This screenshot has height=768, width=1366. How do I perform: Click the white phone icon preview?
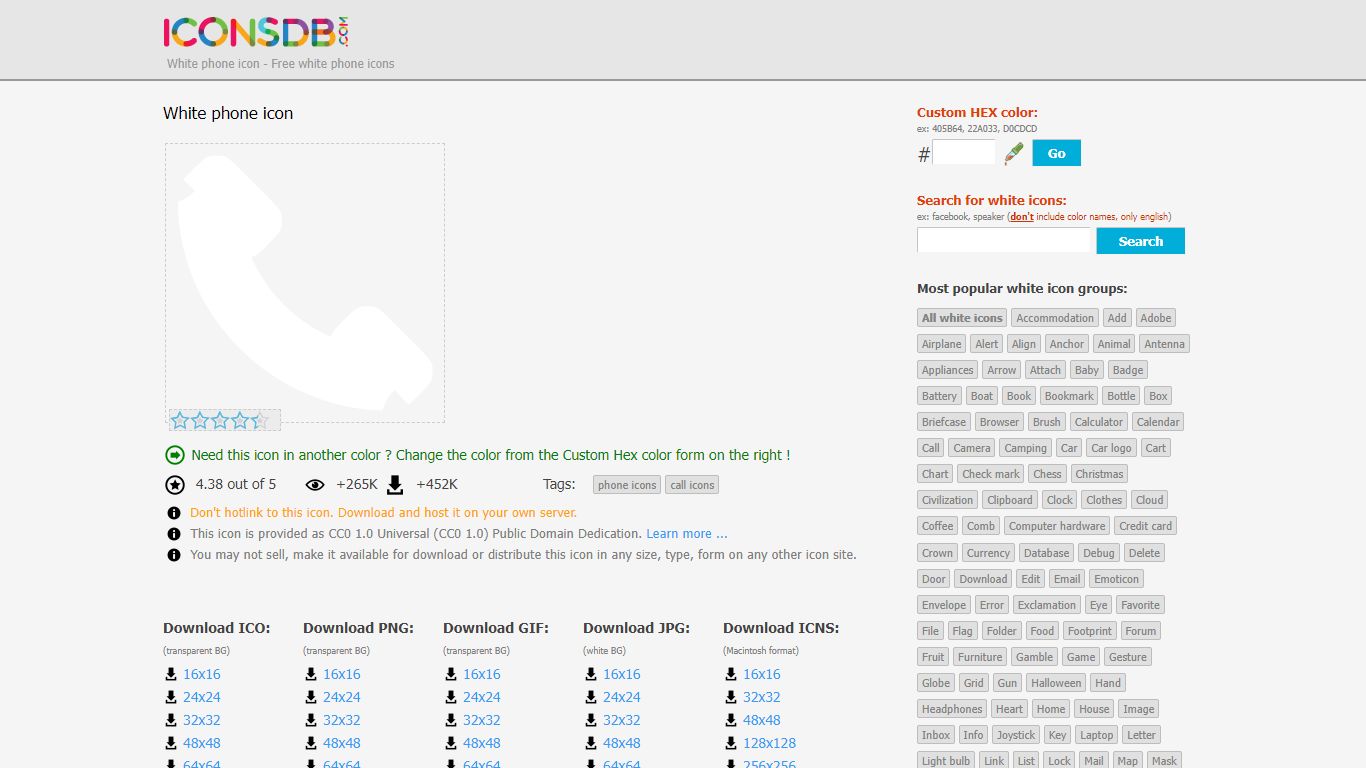pyautogui.click(x=305, y=283)
